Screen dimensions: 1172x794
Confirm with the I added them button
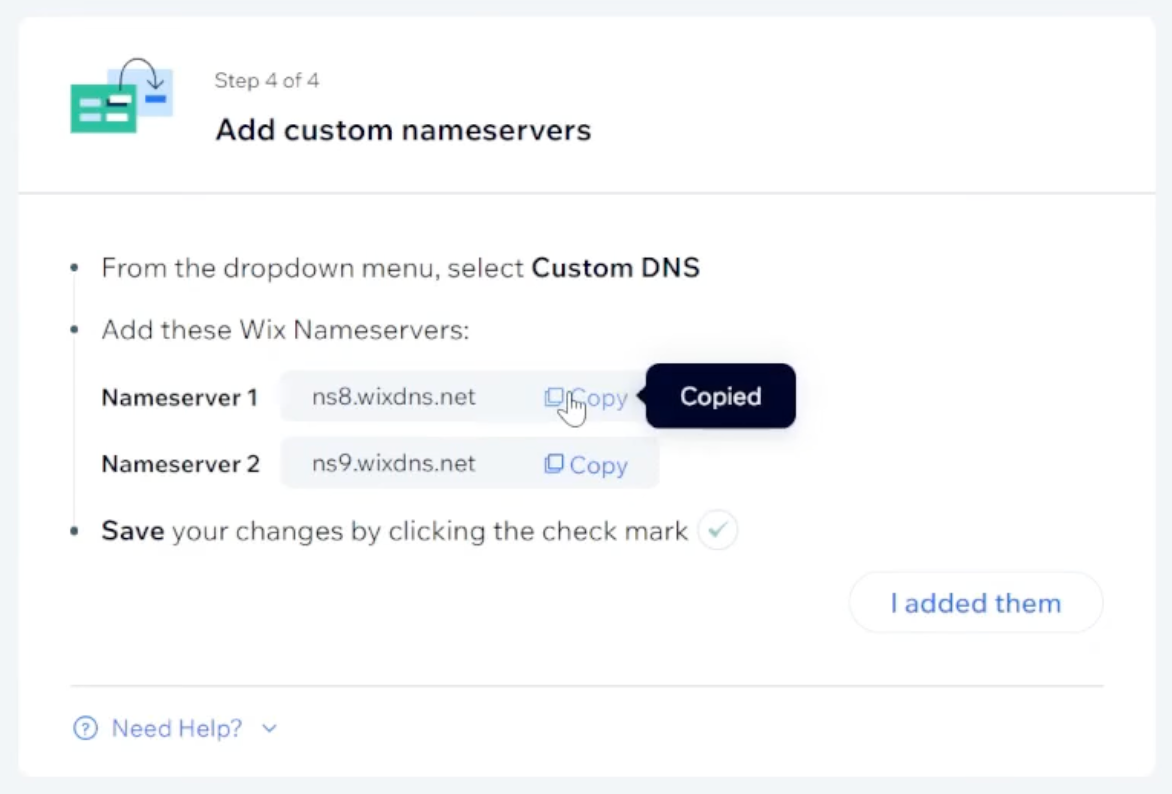click(x=975, y=603)
